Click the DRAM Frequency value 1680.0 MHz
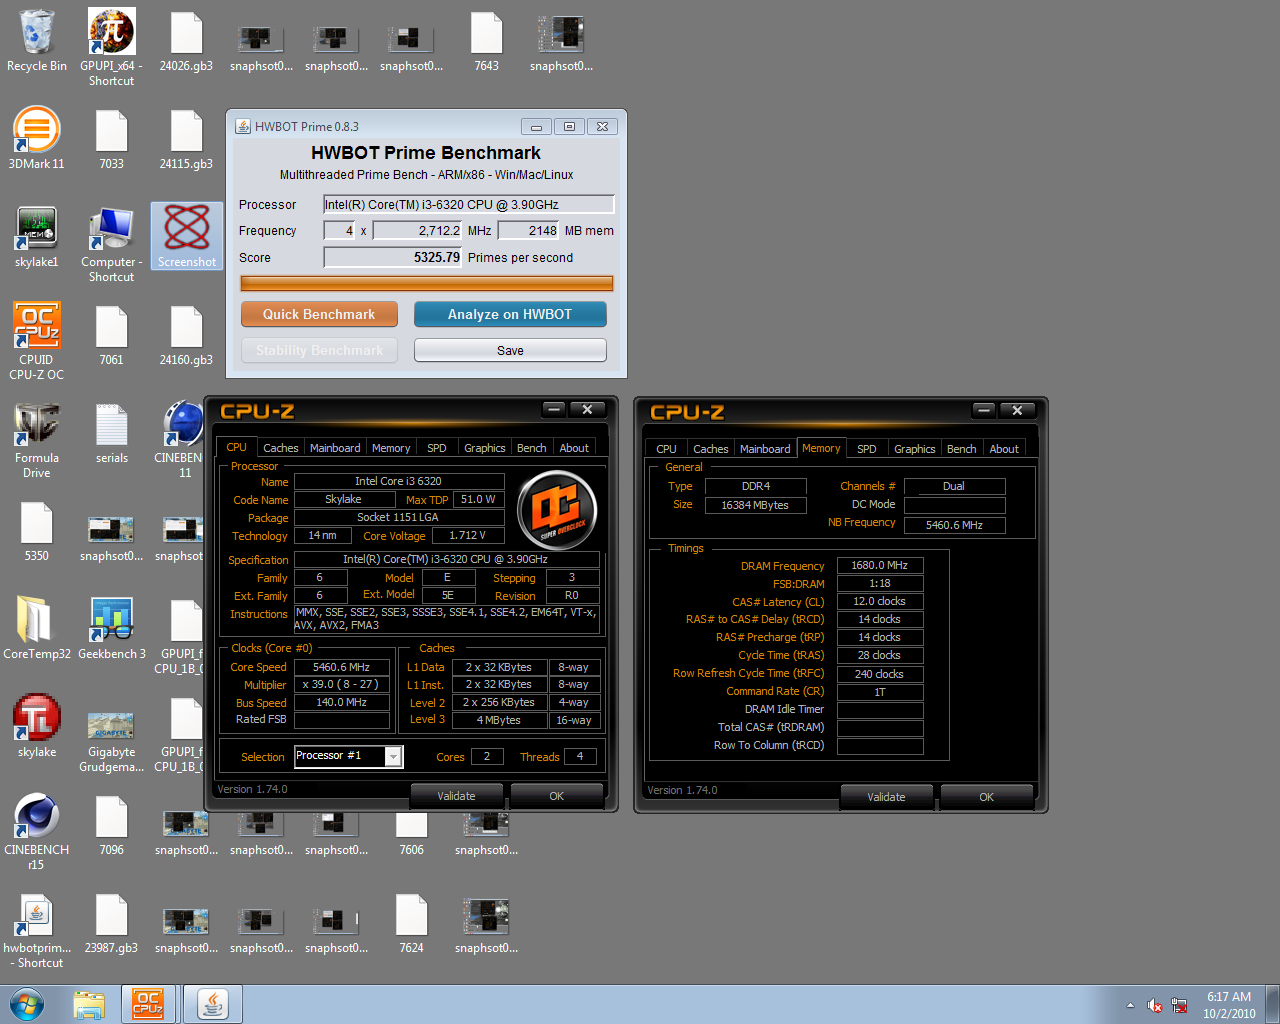 coord(880,565)
